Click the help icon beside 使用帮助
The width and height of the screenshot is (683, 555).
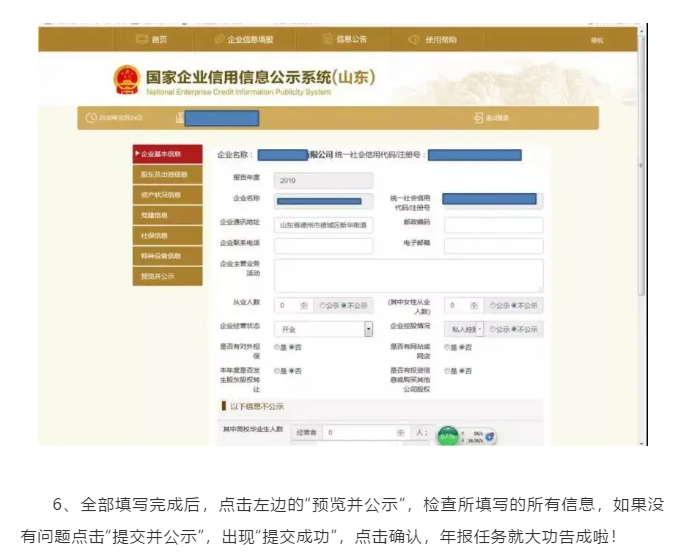413,40
